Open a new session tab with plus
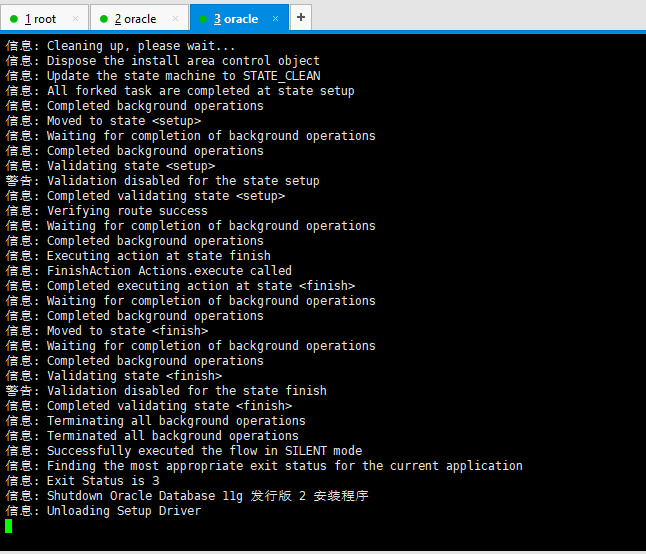The image size is (646, 554). (301, 17)
